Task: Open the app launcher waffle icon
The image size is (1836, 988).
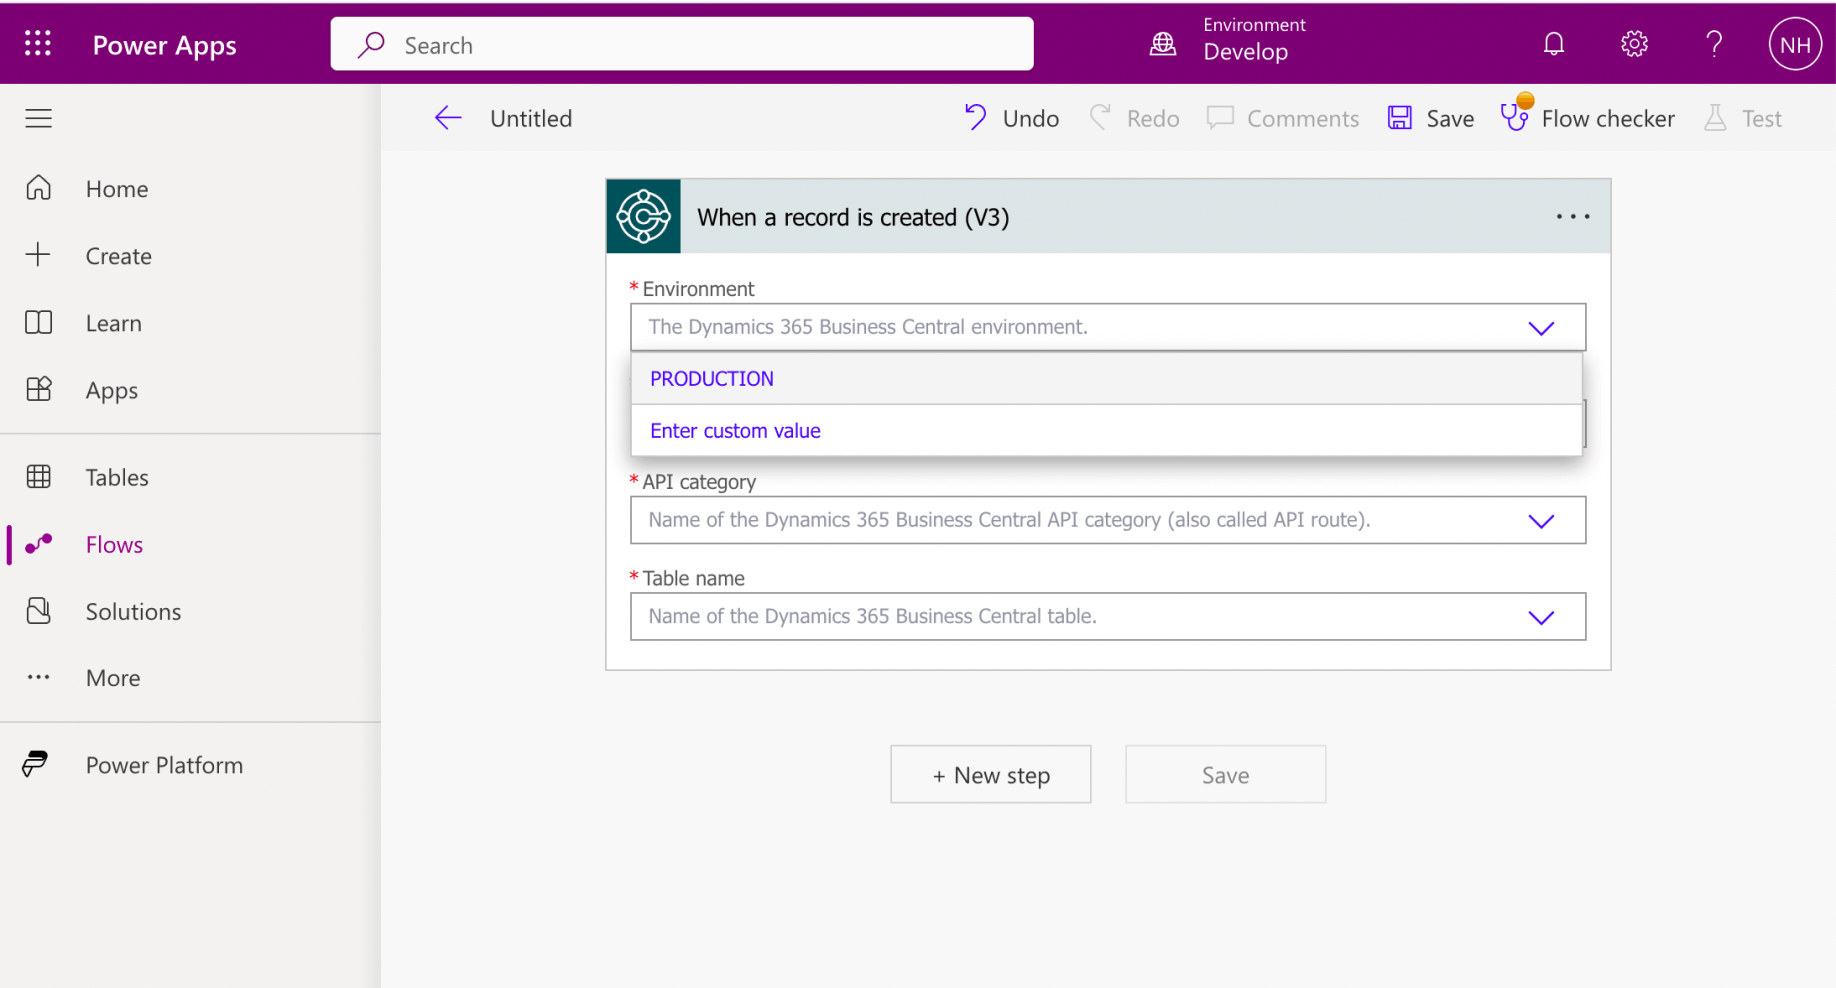Action: tap(38, 44)
